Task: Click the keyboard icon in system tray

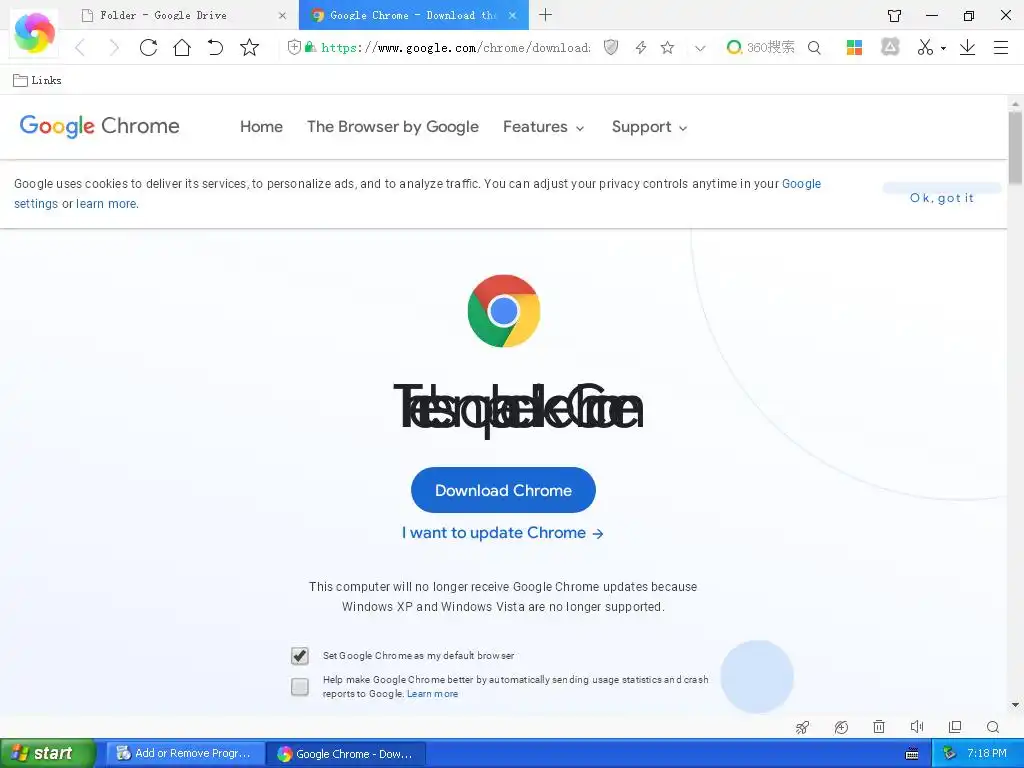Action: click(912, 754)
